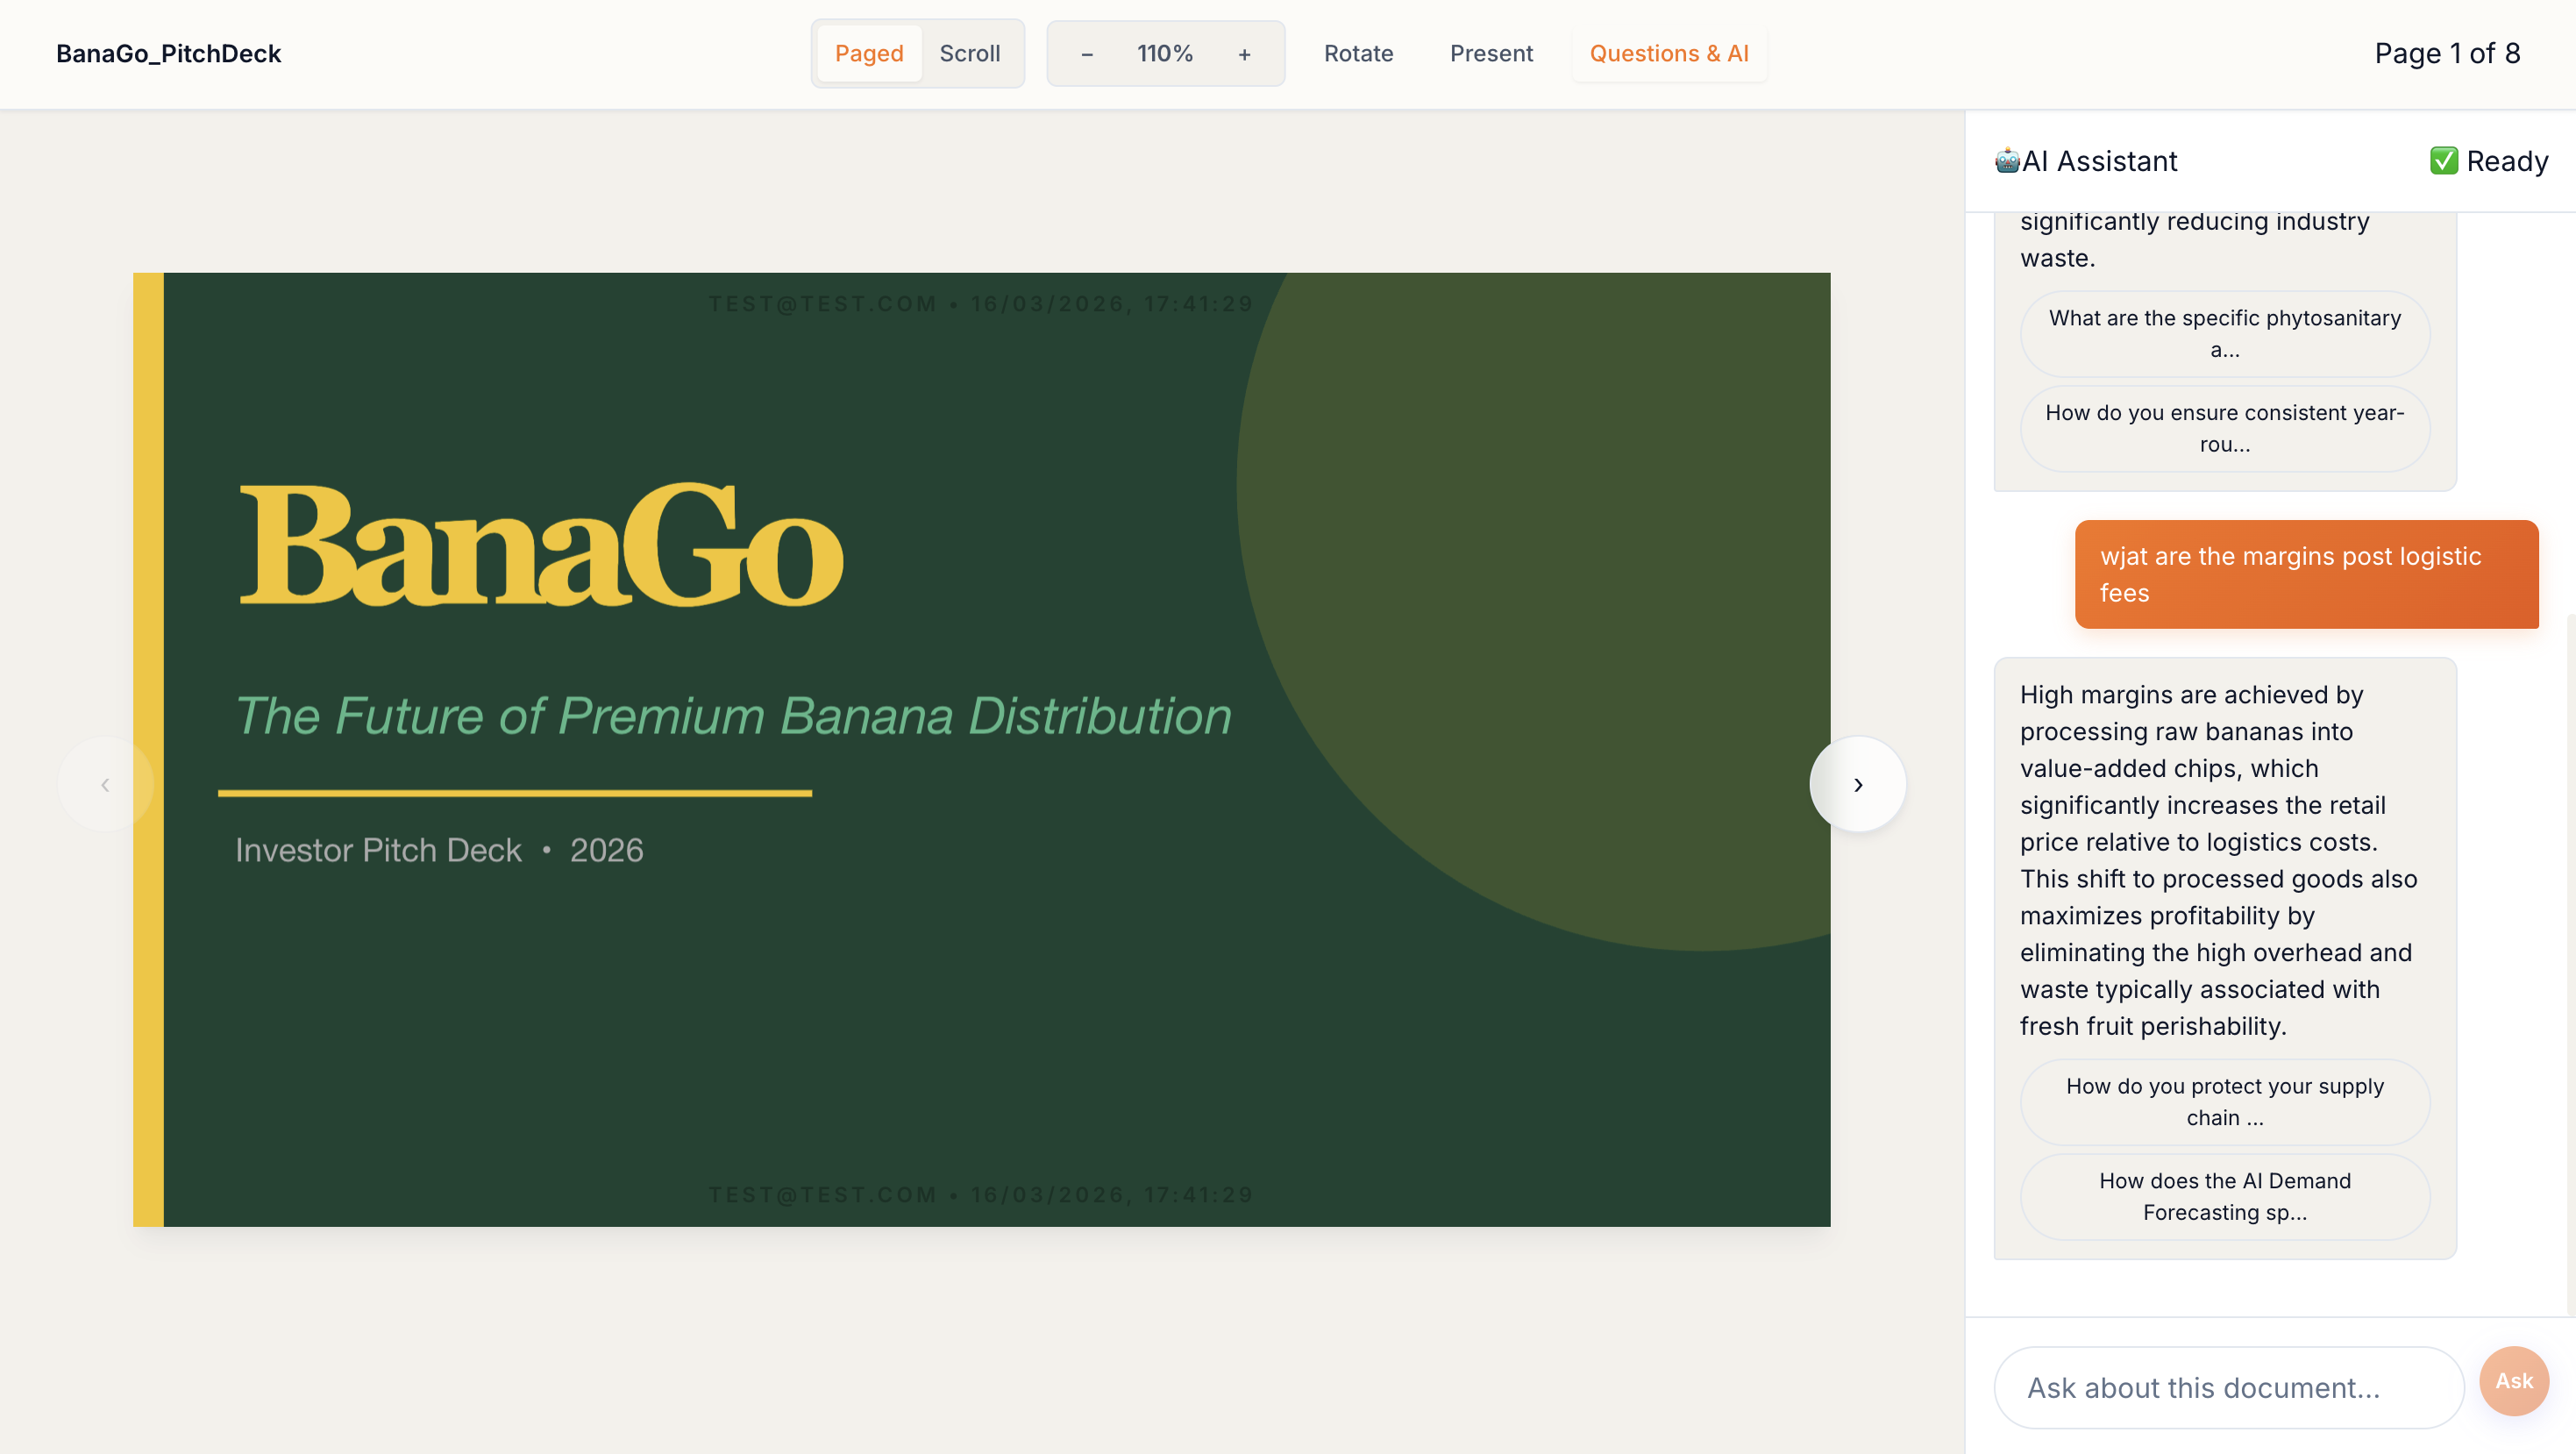The image size is (2576, 1454).
Task: Choose the AI Demand Forecasting suggestion
Action: [x=2224, y=1196]
